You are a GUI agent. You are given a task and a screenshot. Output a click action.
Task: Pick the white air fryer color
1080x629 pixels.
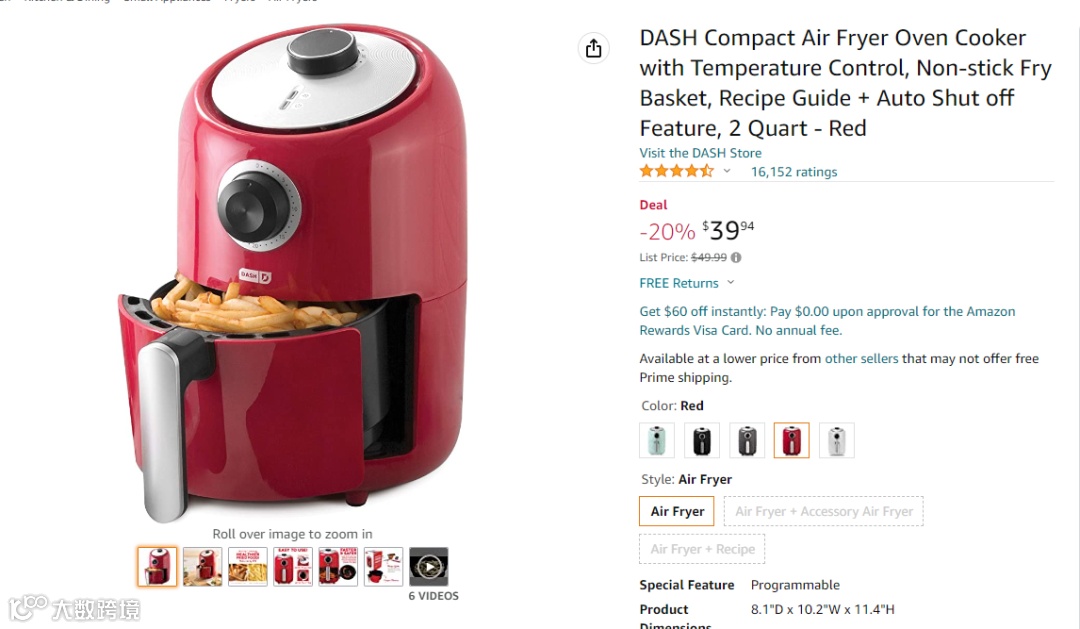[x=837, y=440]
